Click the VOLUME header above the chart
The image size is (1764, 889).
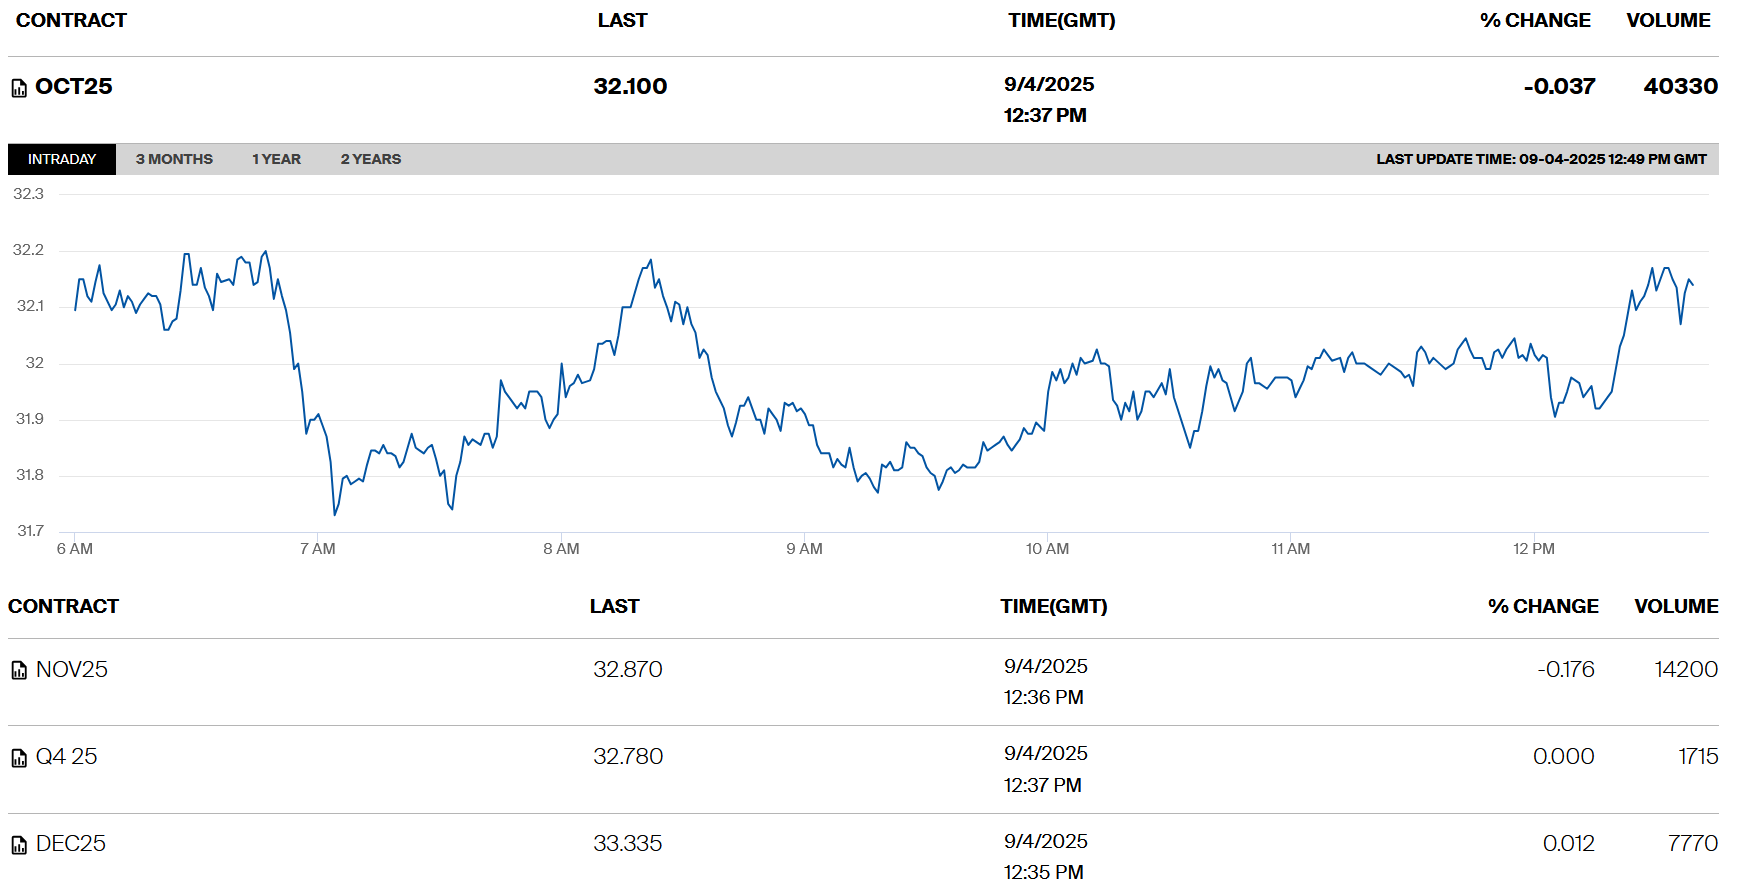click(1668, 21)
